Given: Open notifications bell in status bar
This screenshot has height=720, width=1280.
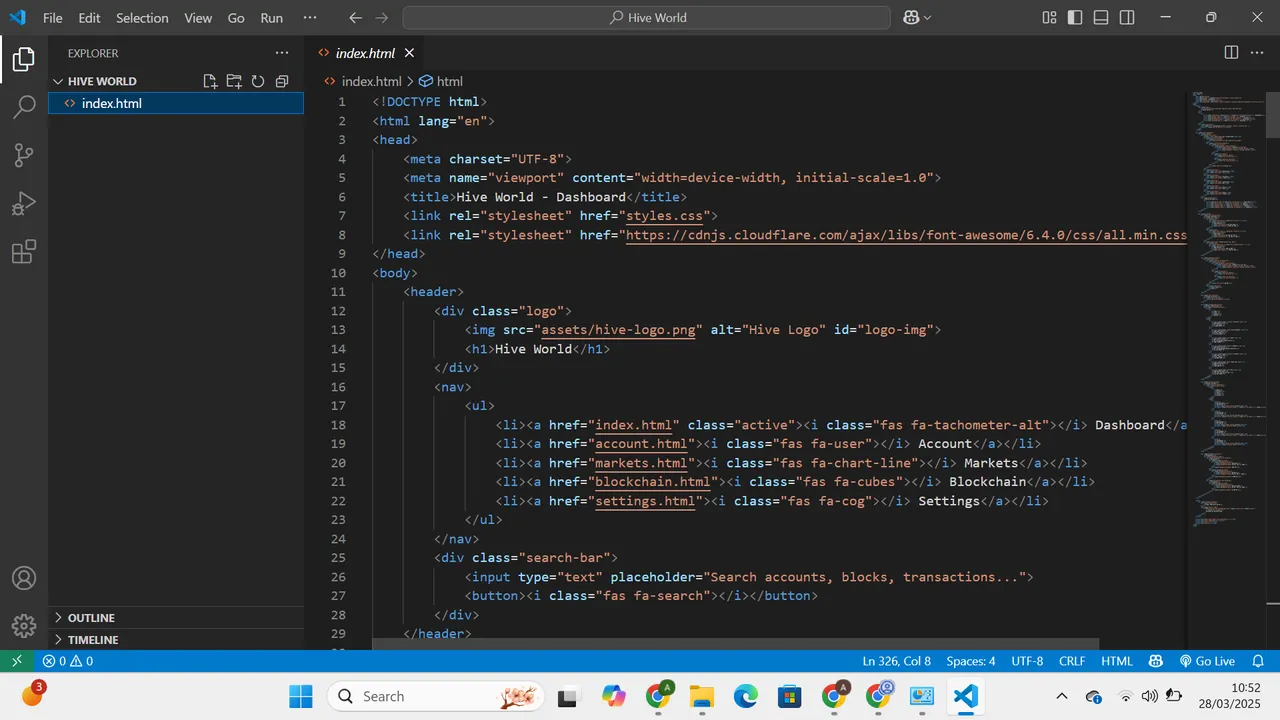Looking at the screenshot, I should coord(1258,661).
